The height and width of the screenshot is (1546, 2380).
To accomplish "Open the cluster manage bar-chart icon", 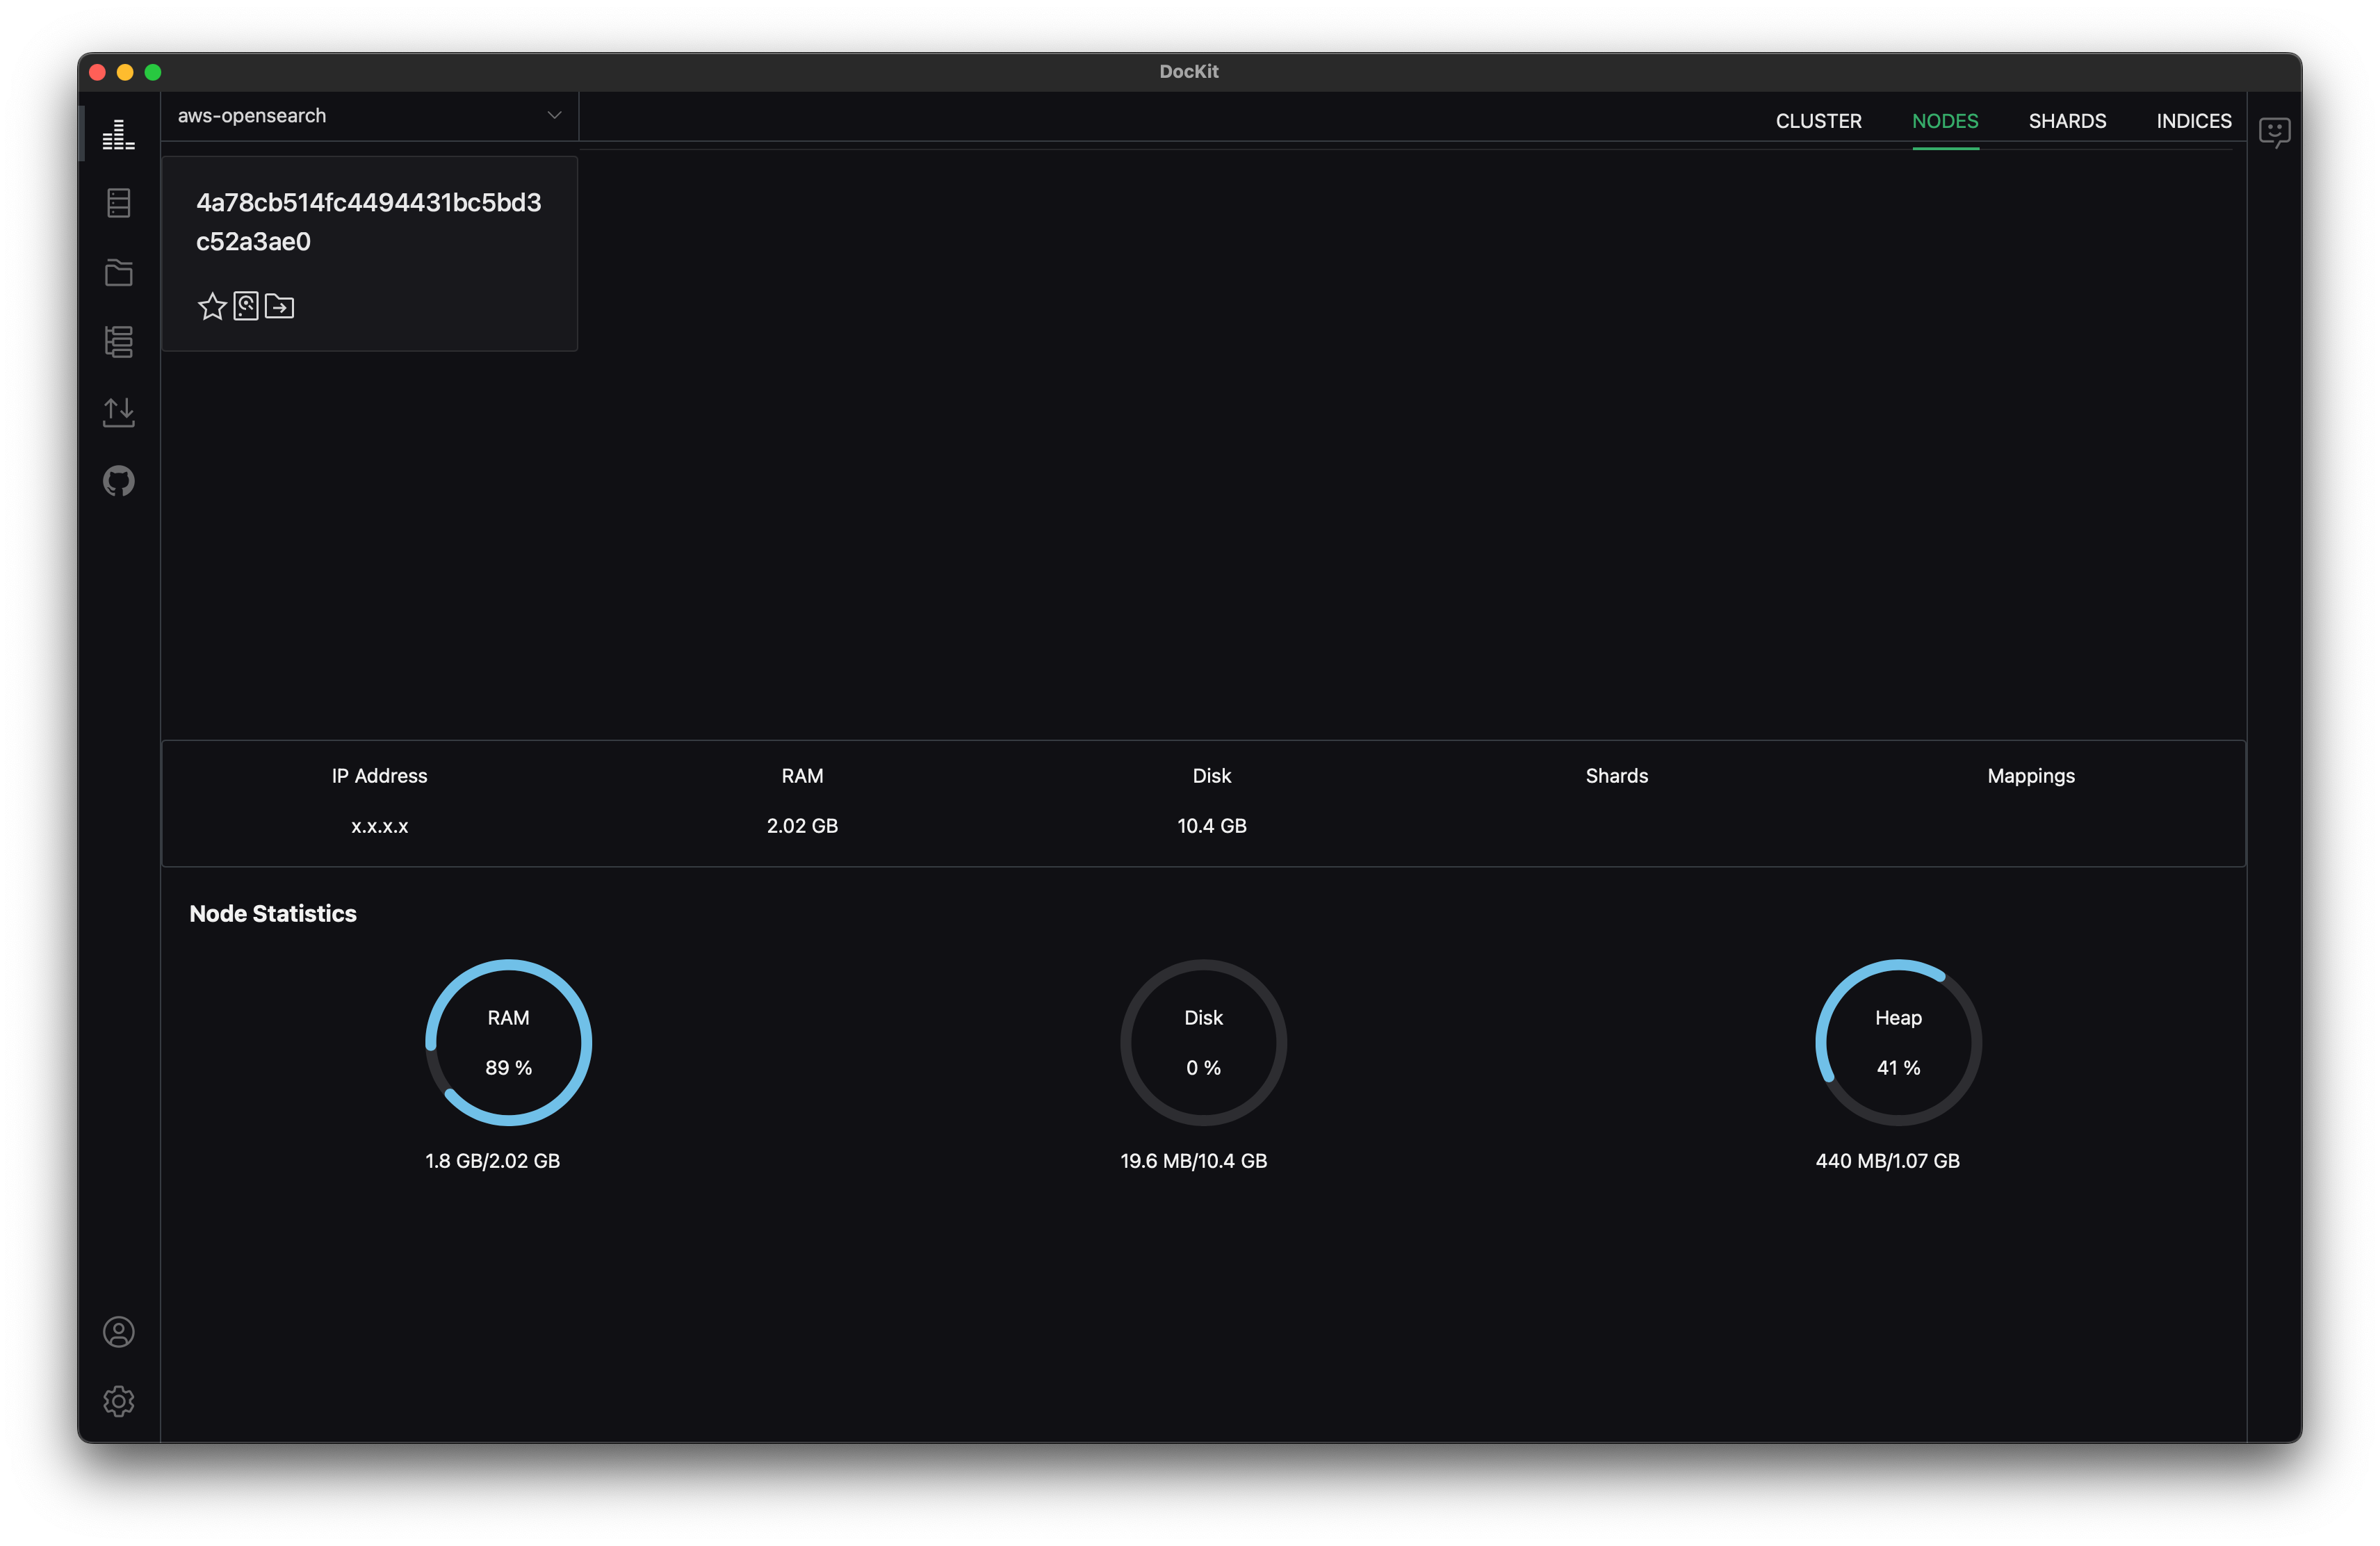I will pos(118,134).
